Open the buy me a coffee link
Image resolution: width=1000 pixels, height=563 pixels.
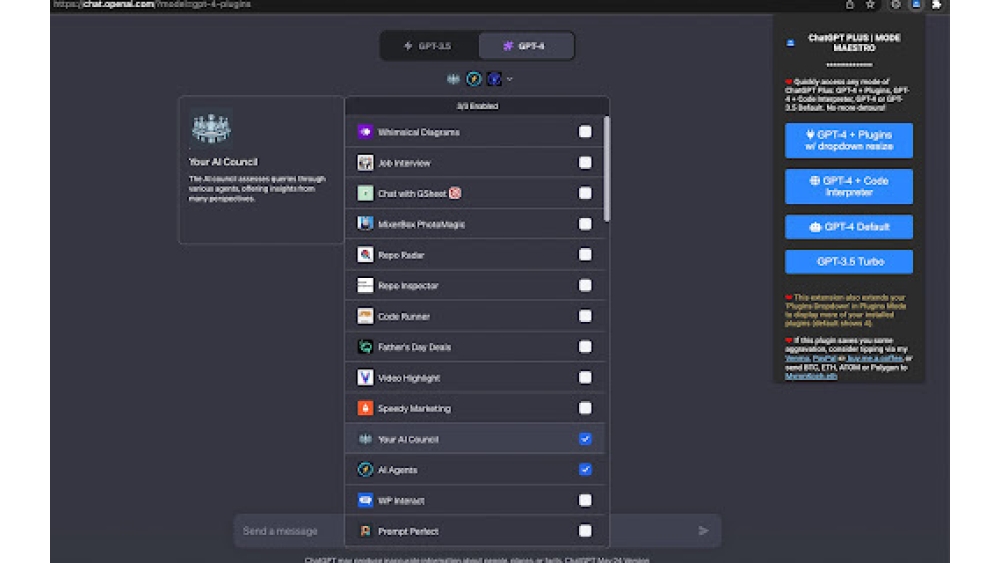tap(874, 358)
